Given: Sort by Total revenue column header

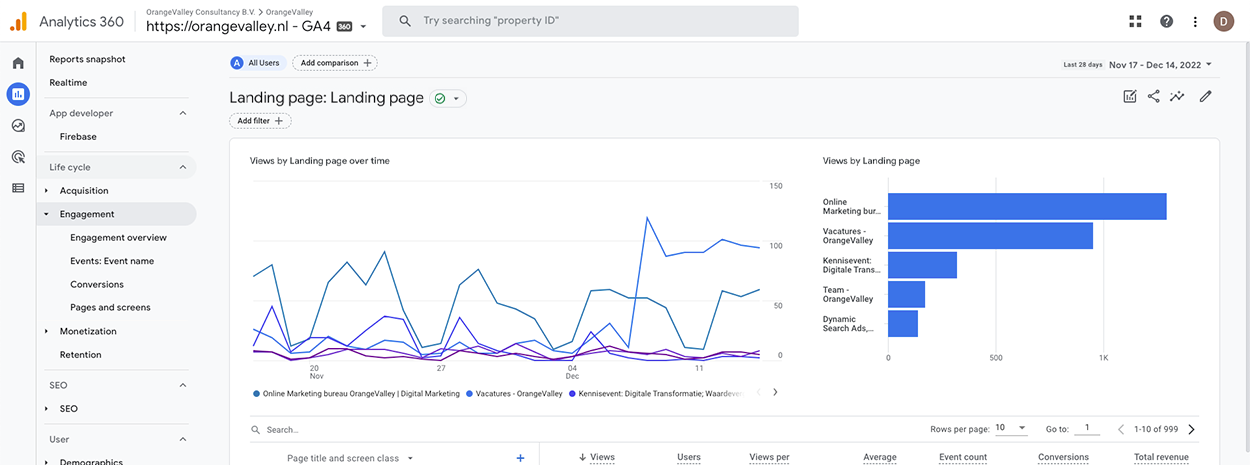Looking at the screenshot, I should click(x=1161, y=457).
